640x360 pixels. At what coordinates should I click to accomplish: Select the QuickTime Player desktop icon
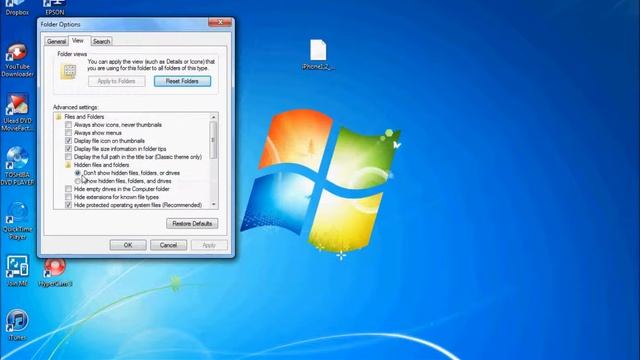(x=17, y=221)
